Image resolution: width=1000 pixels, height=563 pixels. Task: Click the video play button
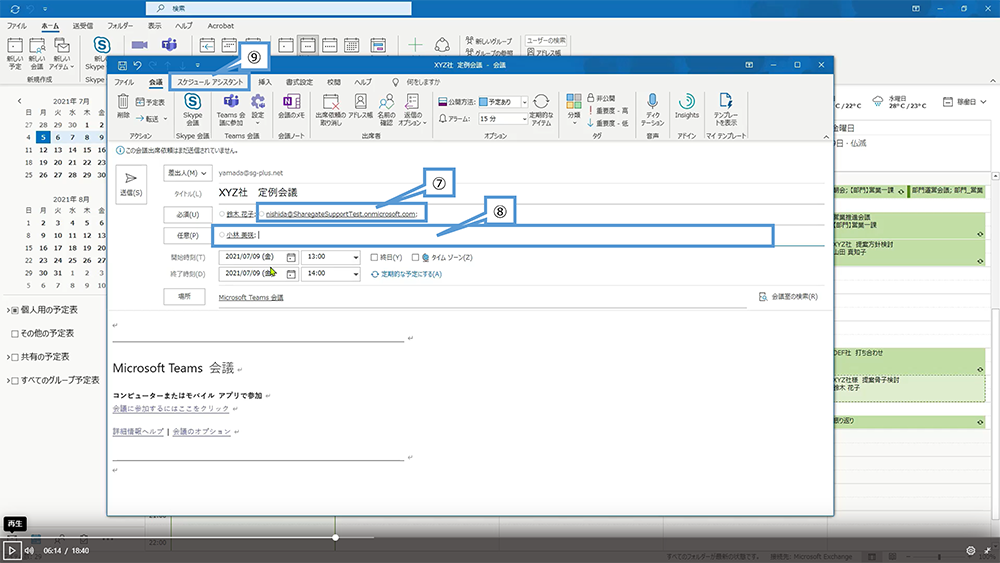coord(11,550)
